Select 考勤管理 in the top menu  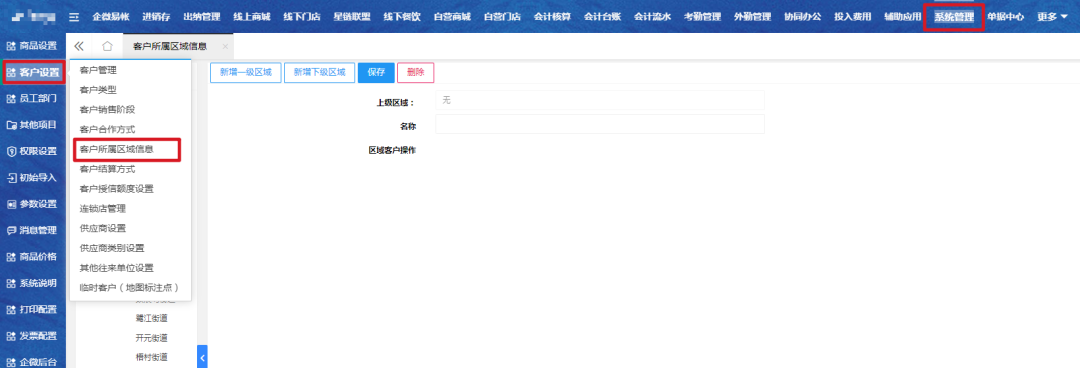coord(703,17)
